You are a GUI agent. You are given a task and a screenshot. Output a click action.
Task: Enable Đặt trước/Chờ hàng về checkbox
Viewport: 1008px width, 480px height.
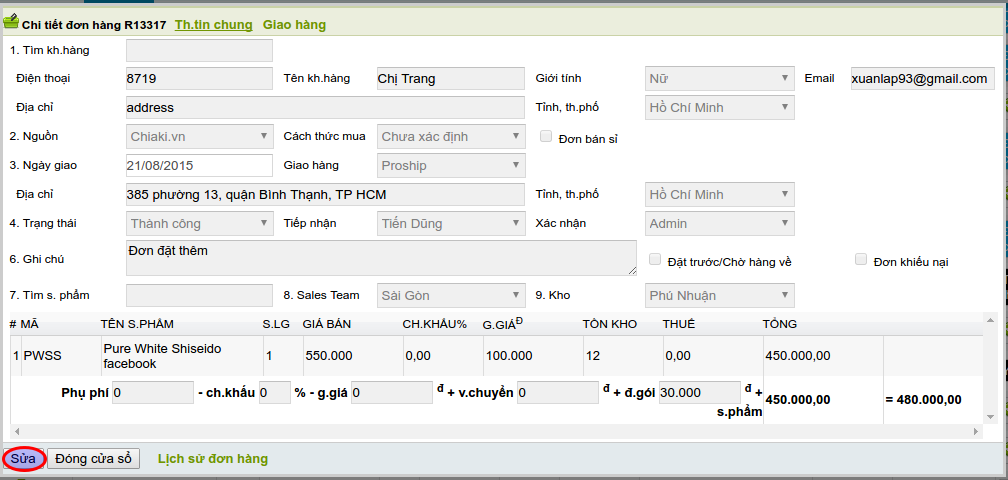[655, 260]
